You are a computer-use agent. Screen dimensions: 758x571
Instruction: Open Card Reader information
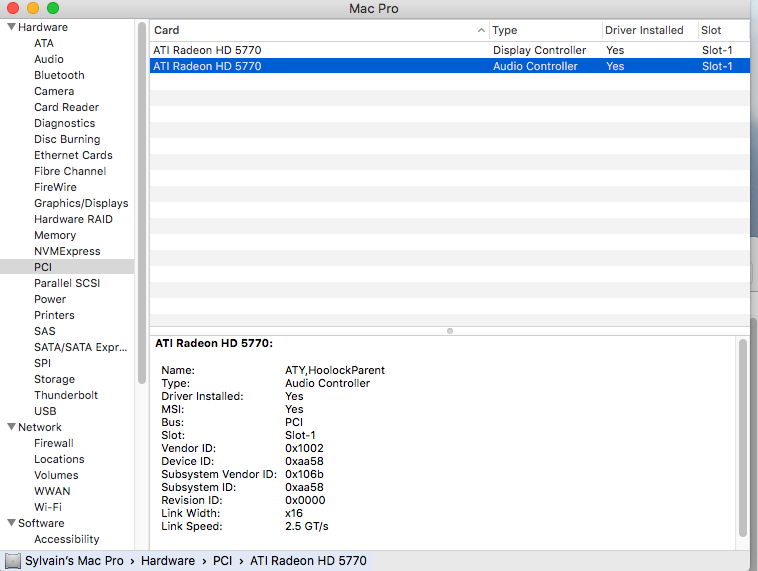click(66, 107)
